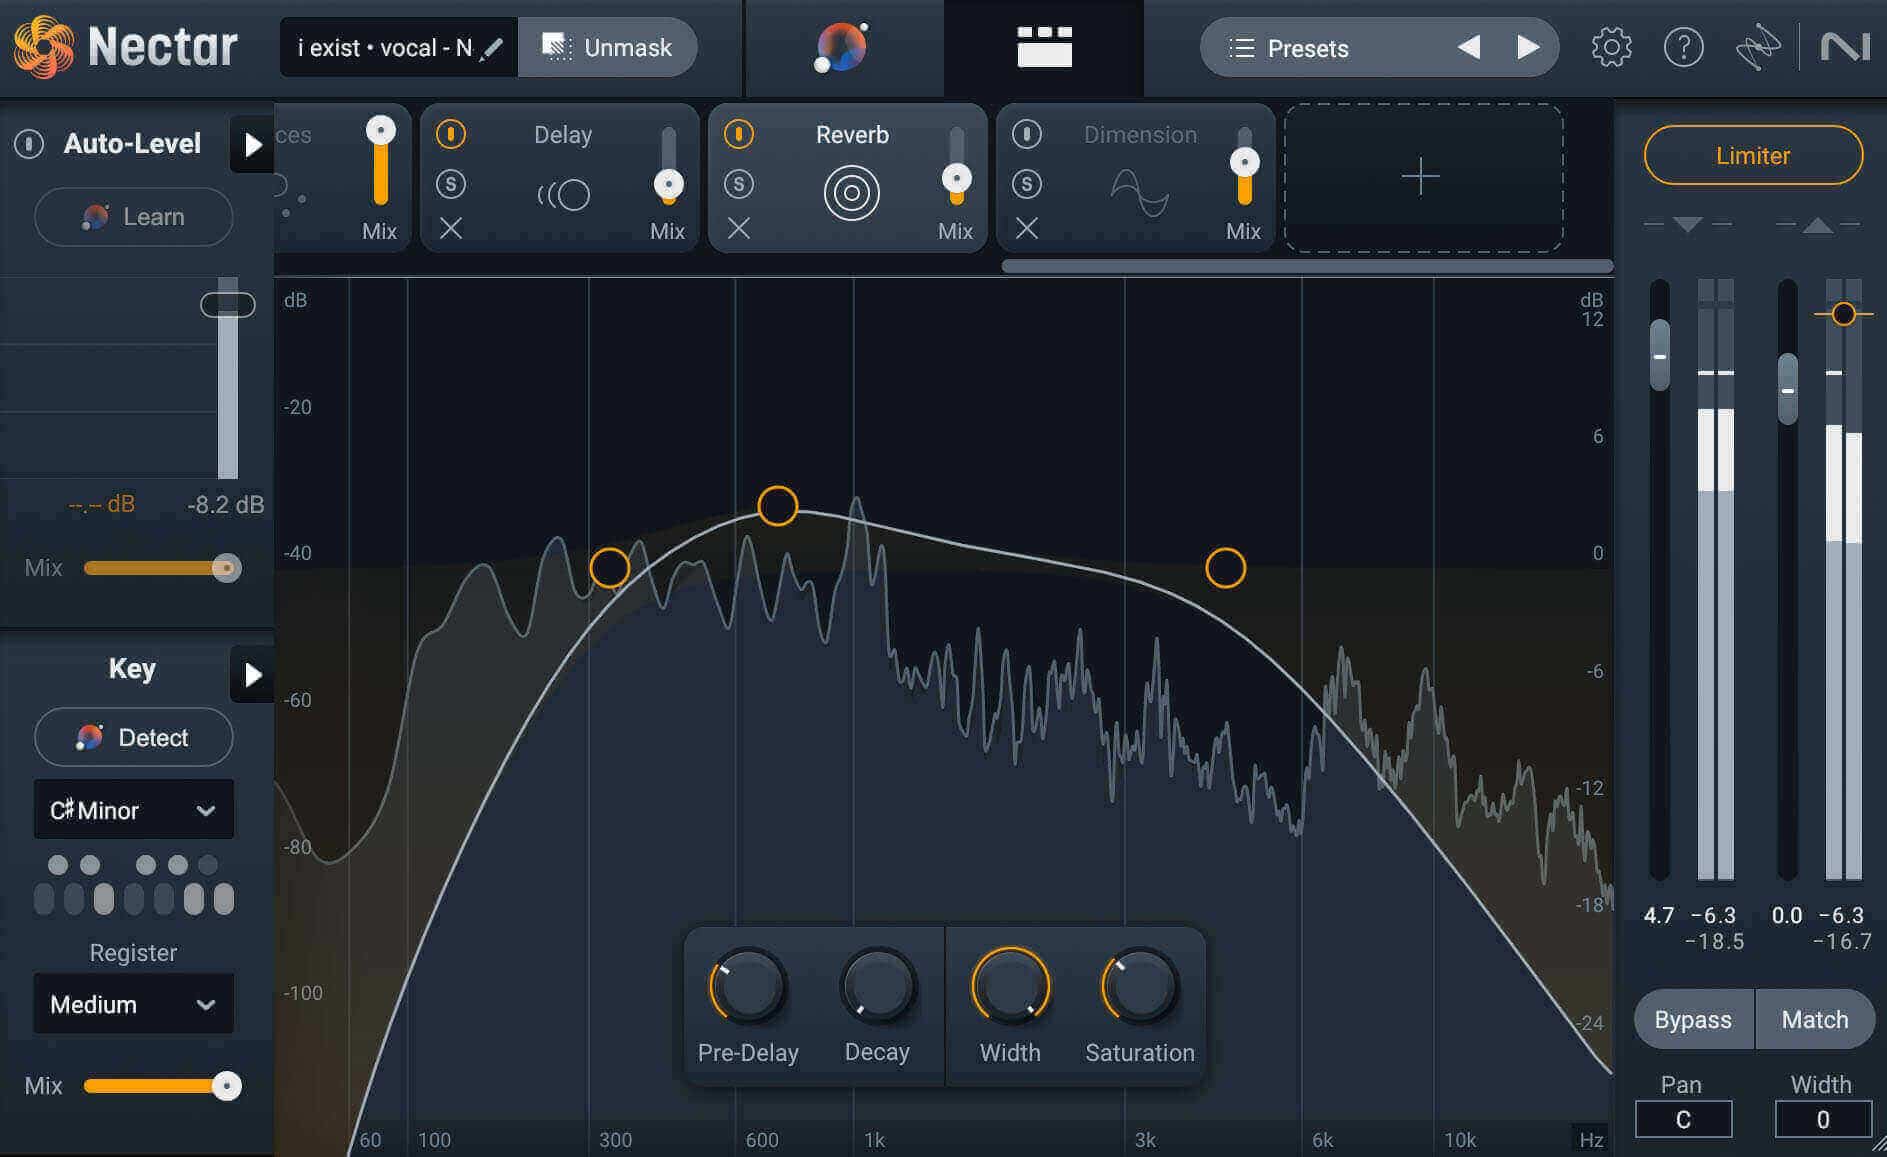The height and width of the screenshot is (1157, 1887).
Task: Solo the Dimension module
Action: pyautogui.click(x=1027, y=184)
